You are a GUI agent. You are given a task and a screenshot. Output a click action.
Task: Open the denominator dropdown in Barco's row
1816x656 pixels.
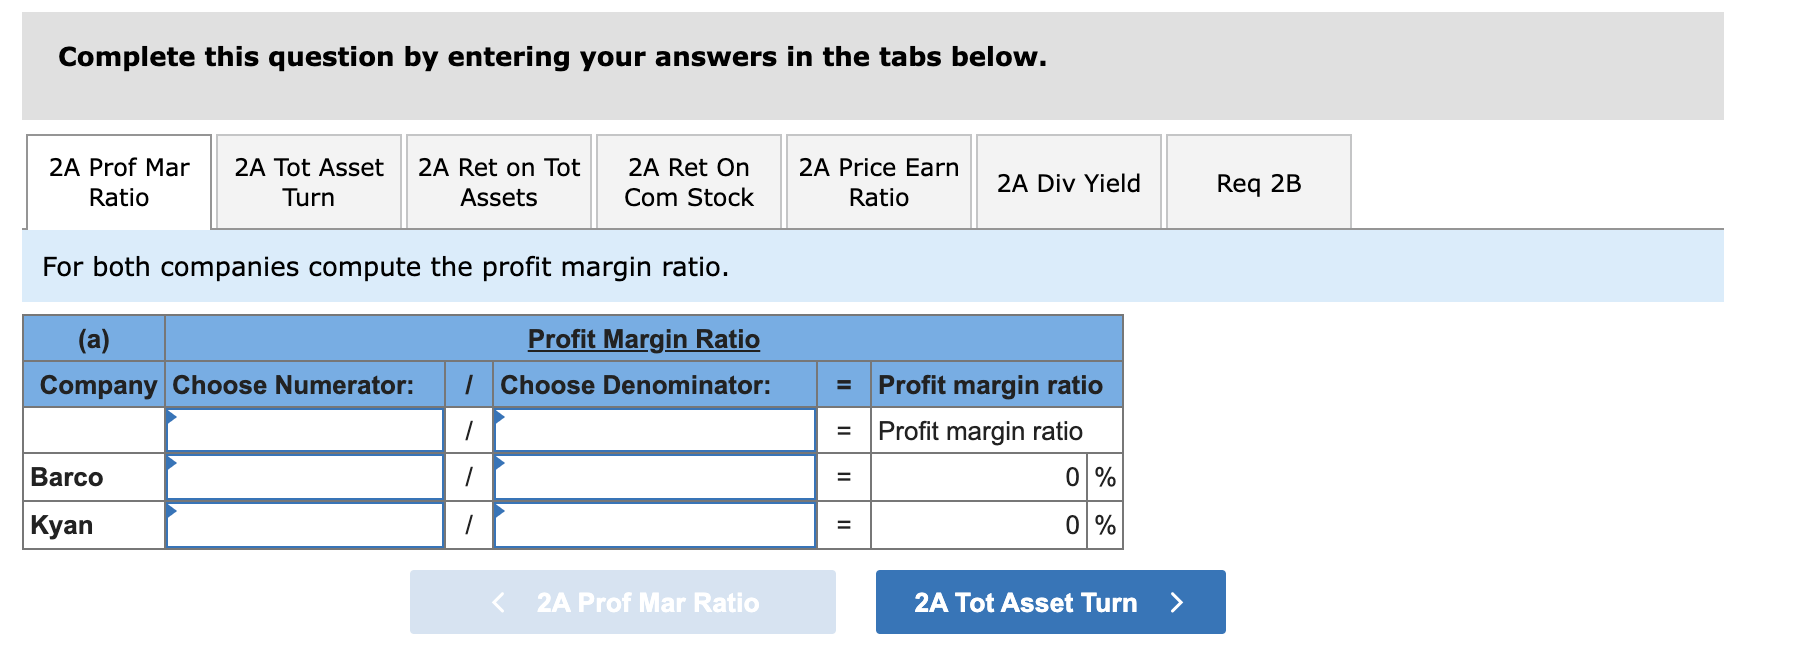[x=655, y=477]
